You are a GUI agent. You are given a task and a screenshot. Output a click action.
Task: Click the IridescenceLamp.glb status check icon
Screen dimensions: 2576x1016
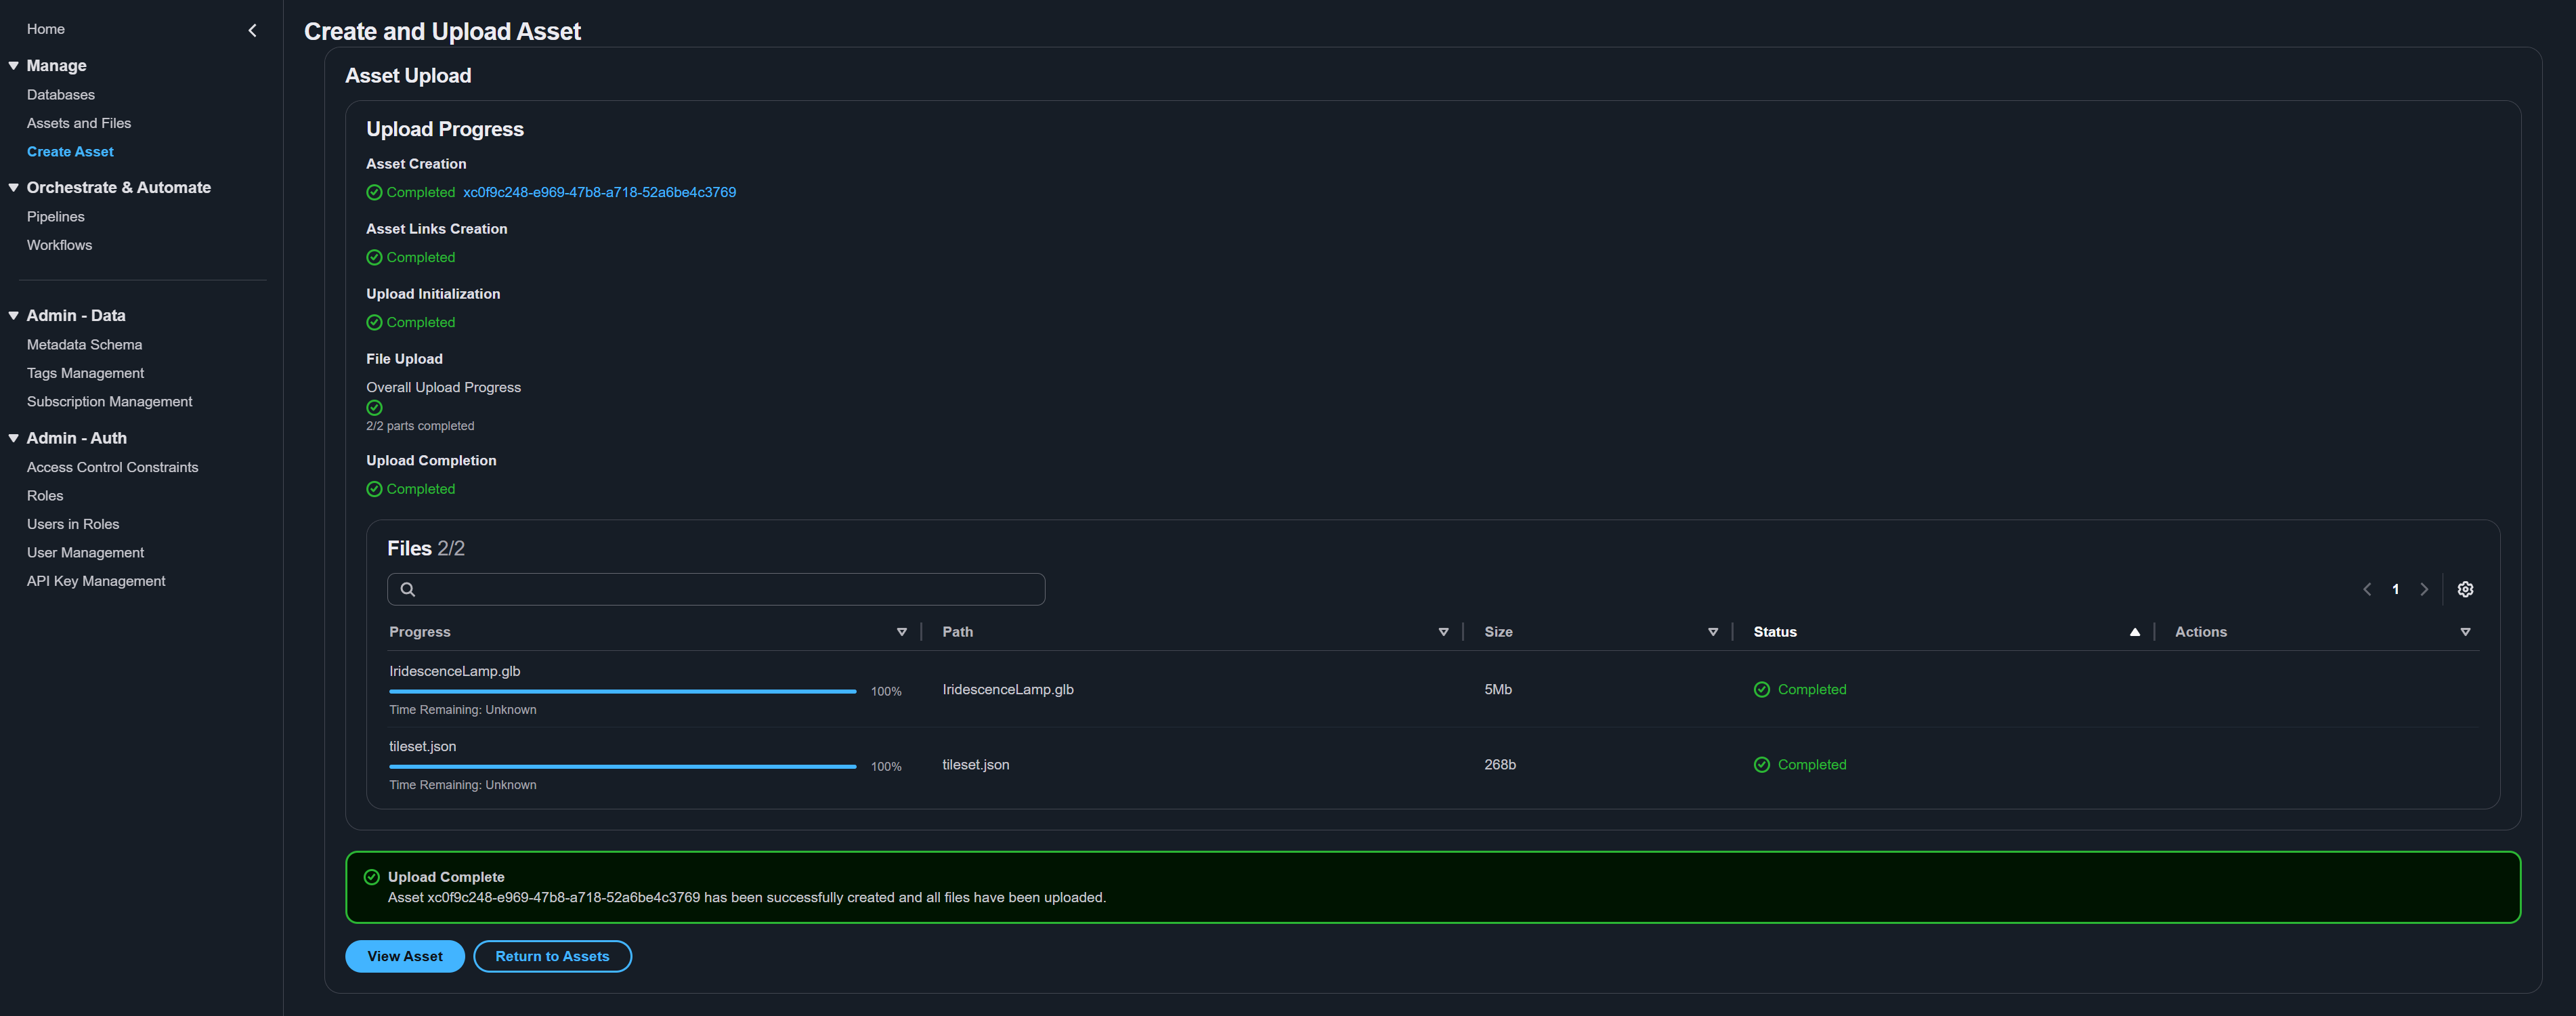[x=1761, y=689]
